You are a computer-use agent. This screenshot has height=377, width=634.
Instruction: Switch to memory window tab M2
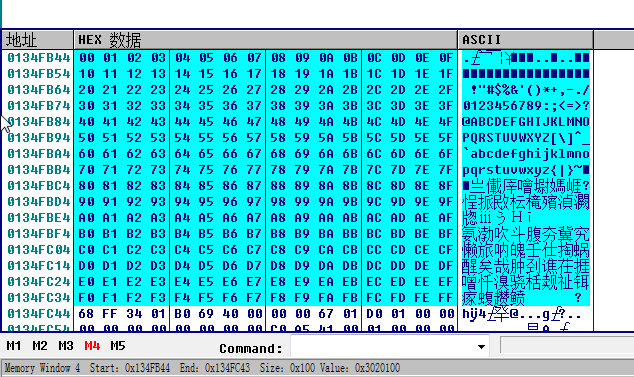[40, 346]
